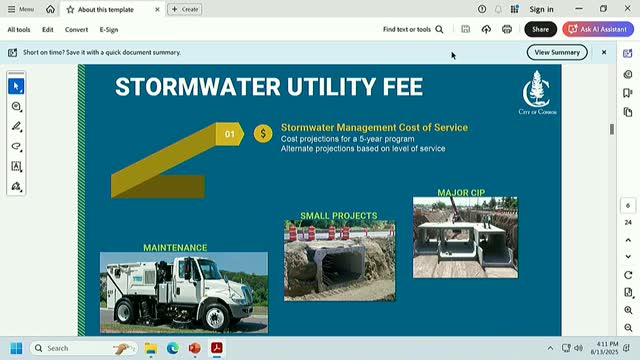The width and height of the screenshot is (640, 360).
Task: Open the page display options icon
Action: coord(628,292)
